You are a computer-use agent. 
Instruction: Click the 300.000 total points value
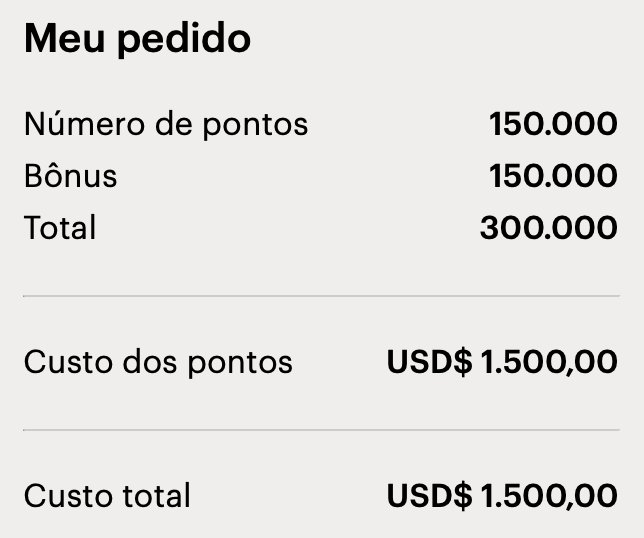click(x=549, y=228)
